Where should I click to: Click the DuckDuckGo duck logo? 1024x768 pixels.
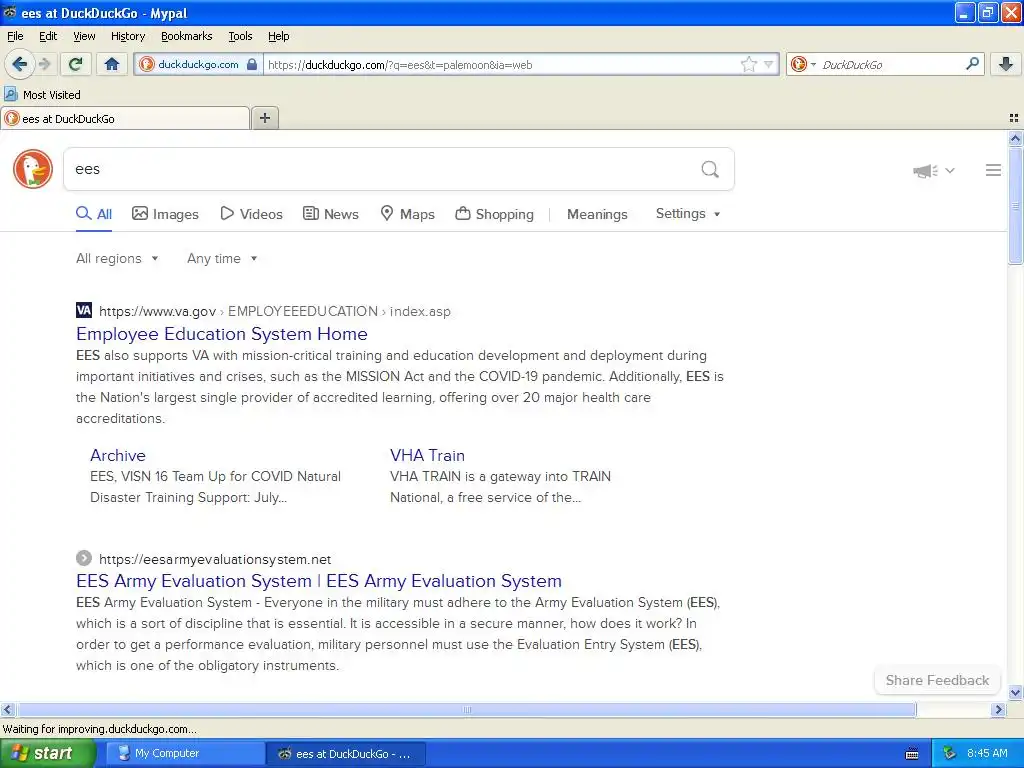click(33, 169)
